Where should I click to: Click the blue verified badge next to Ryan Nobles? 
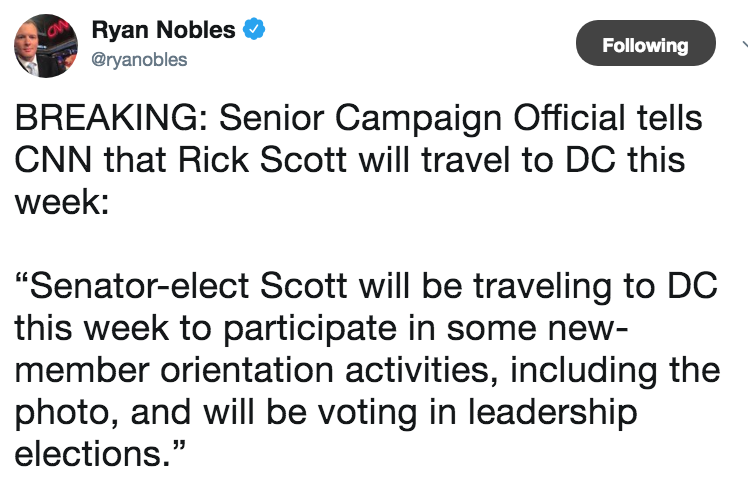coord(254,29)
